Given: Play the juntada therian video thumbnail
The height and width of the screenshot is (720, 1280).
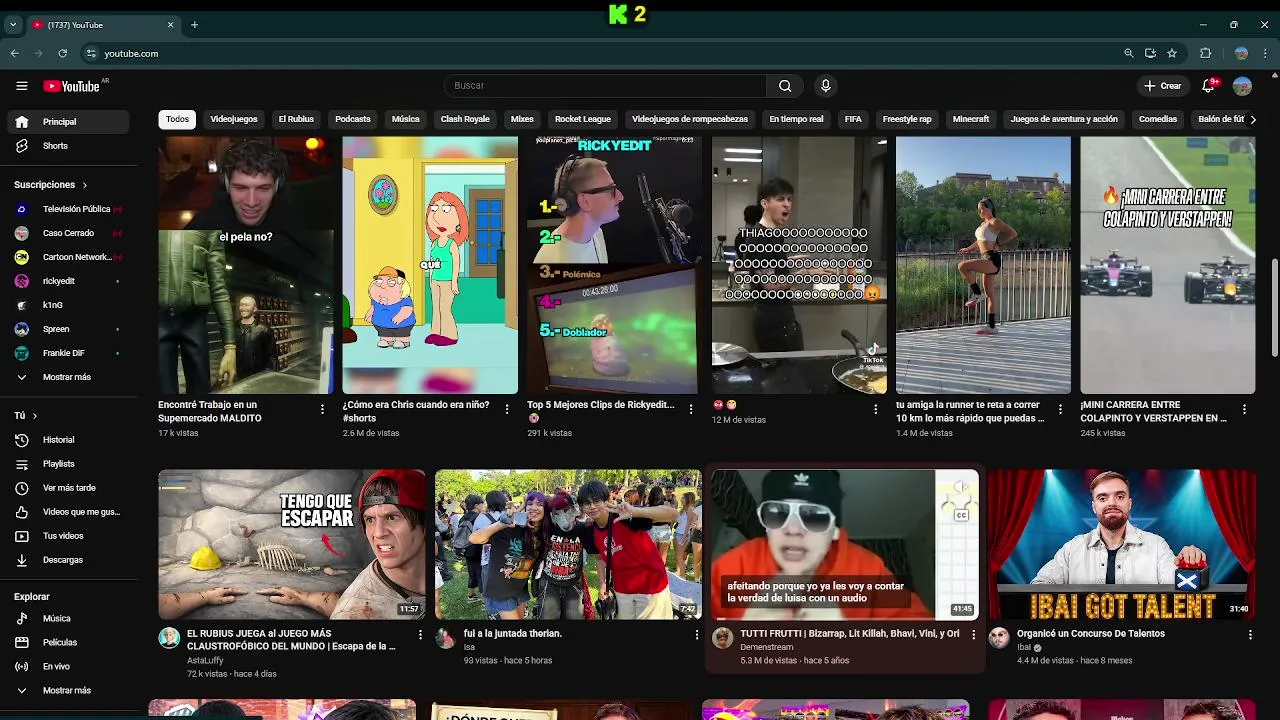Looking at the screenshot, I should 568,544.
